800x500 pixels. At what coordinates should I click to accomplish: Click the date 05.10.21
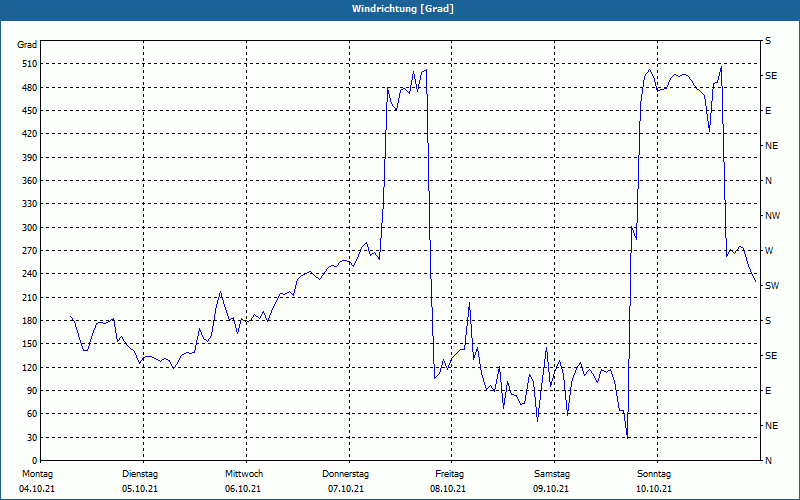click(x=140, y=489)
